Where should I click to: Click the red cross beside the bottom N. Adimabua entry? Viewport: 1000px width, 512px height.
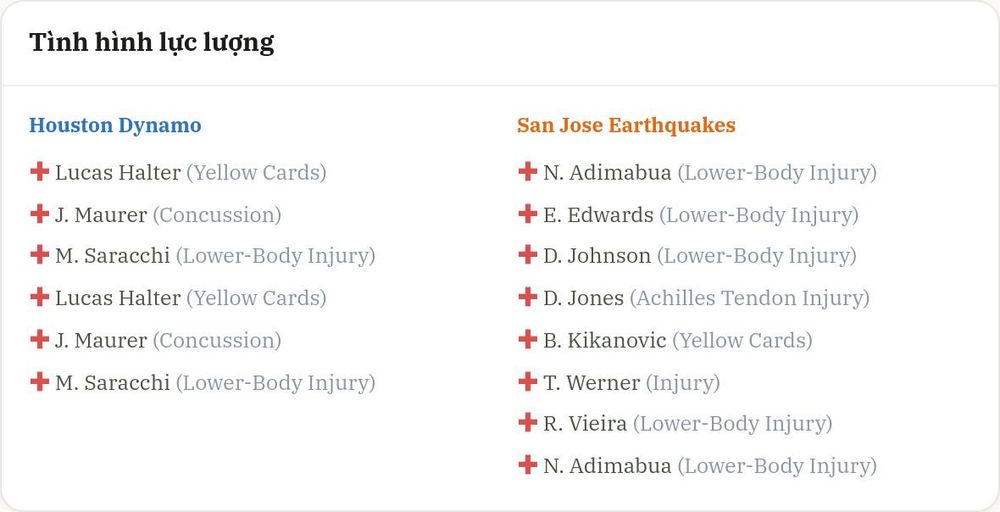click(527, 465)
